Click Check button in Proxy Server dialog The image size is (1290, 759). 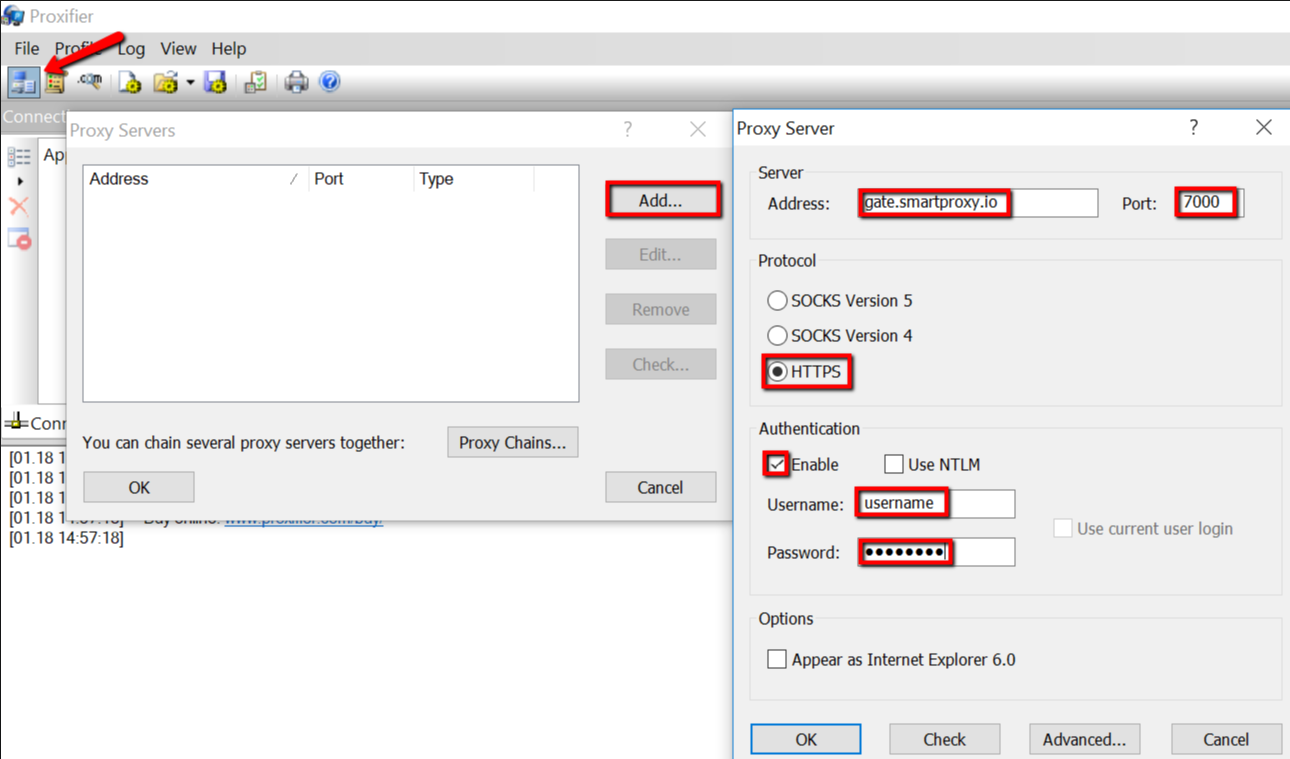click(x=945, y=739)
